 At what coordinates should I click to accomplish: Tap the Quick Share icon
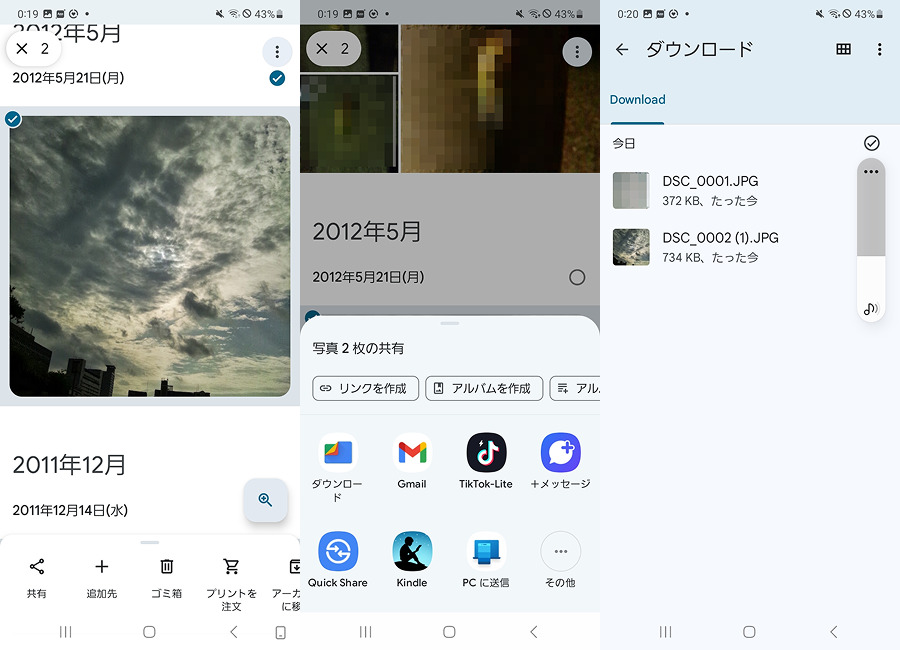pos(338,553)
